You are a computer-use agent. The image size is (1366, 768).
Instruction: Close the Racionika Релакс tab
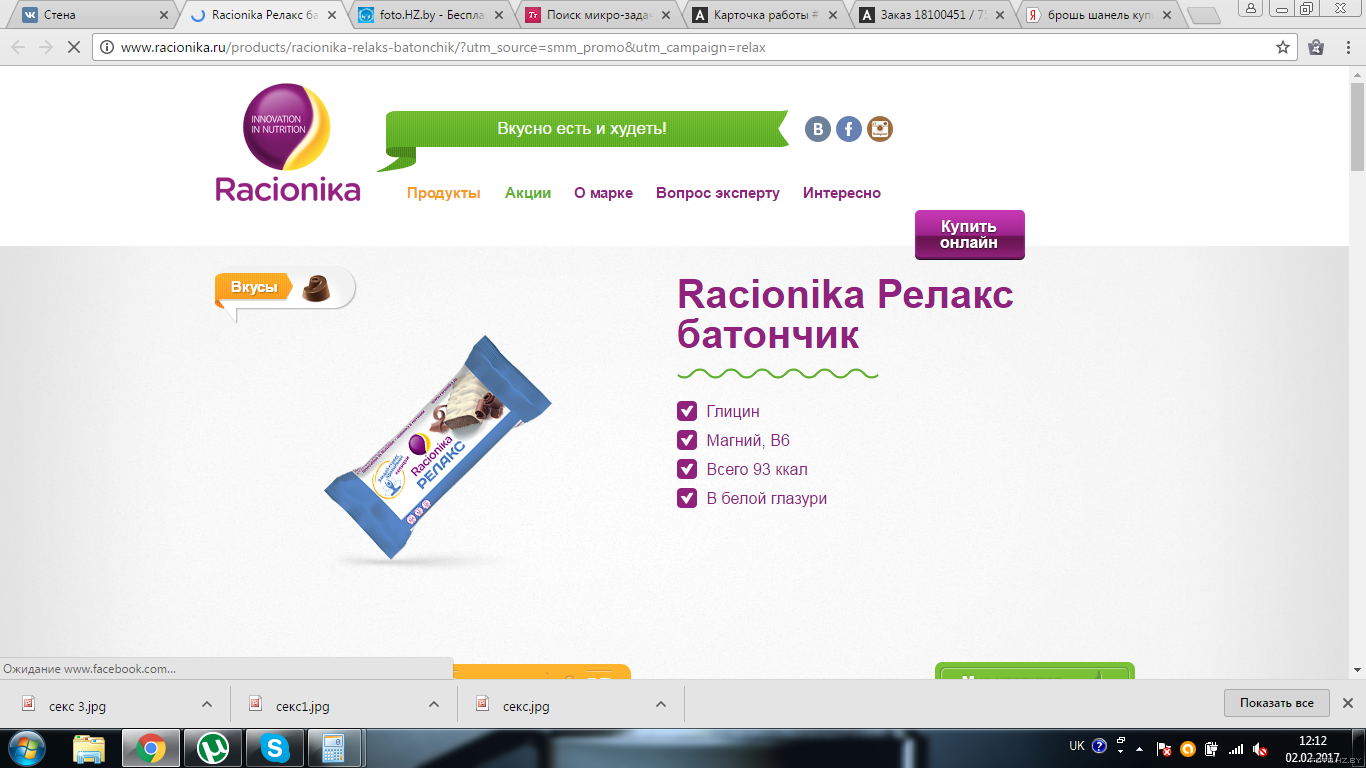pos(332,15)
